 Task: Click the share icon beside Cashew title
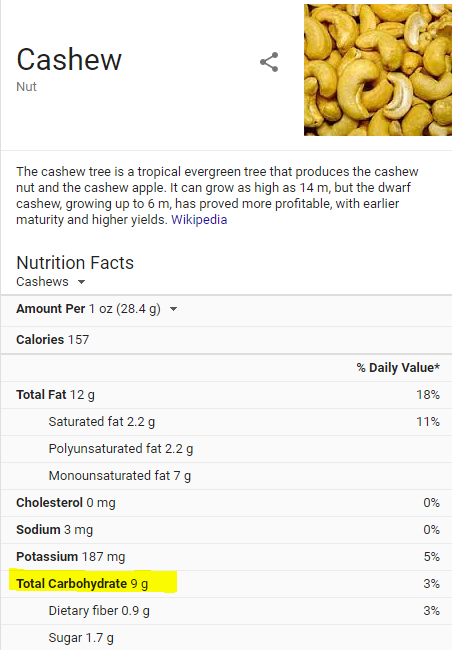coord(269,62)
